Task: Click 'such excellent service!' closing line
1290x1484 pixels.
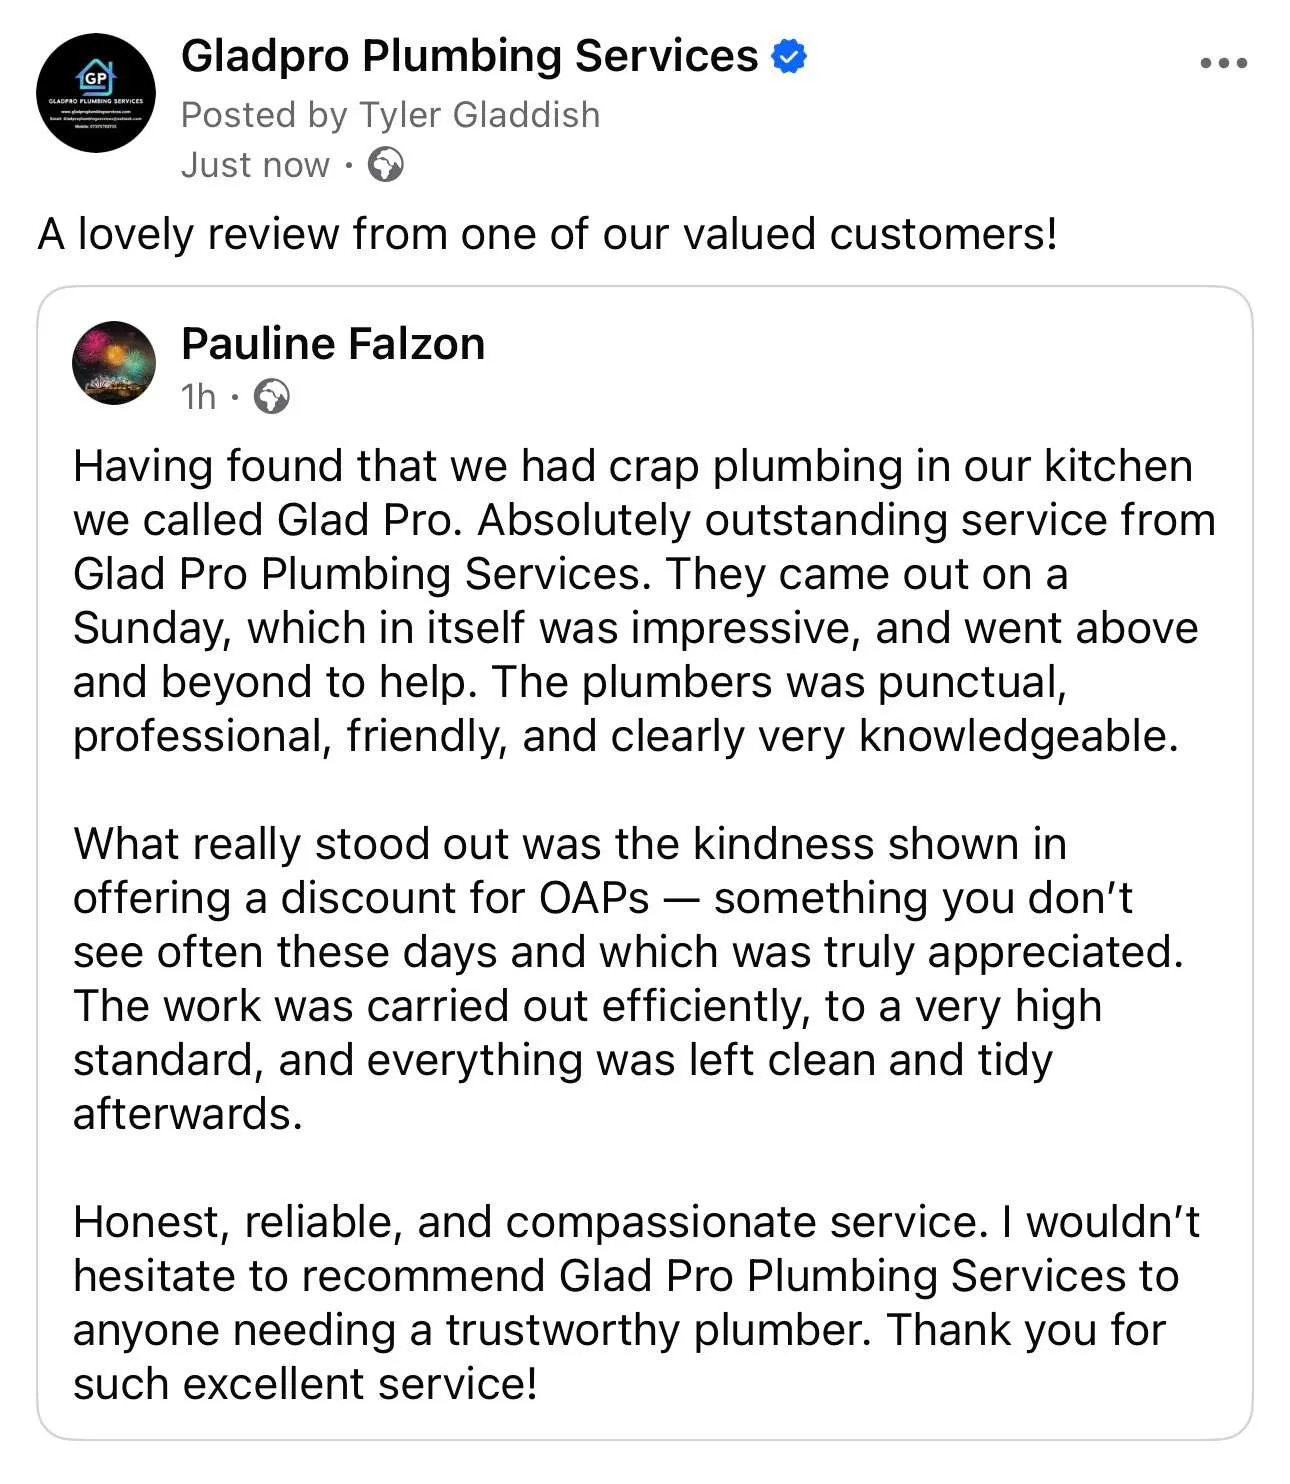Action: [x=305, y=1384]
